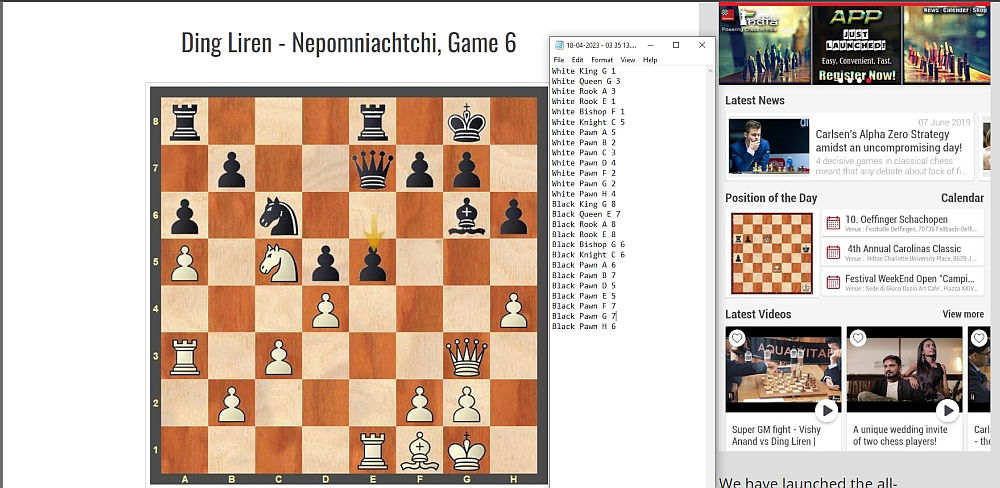Click the Notepad document icon in title bar

coord(557,46)
